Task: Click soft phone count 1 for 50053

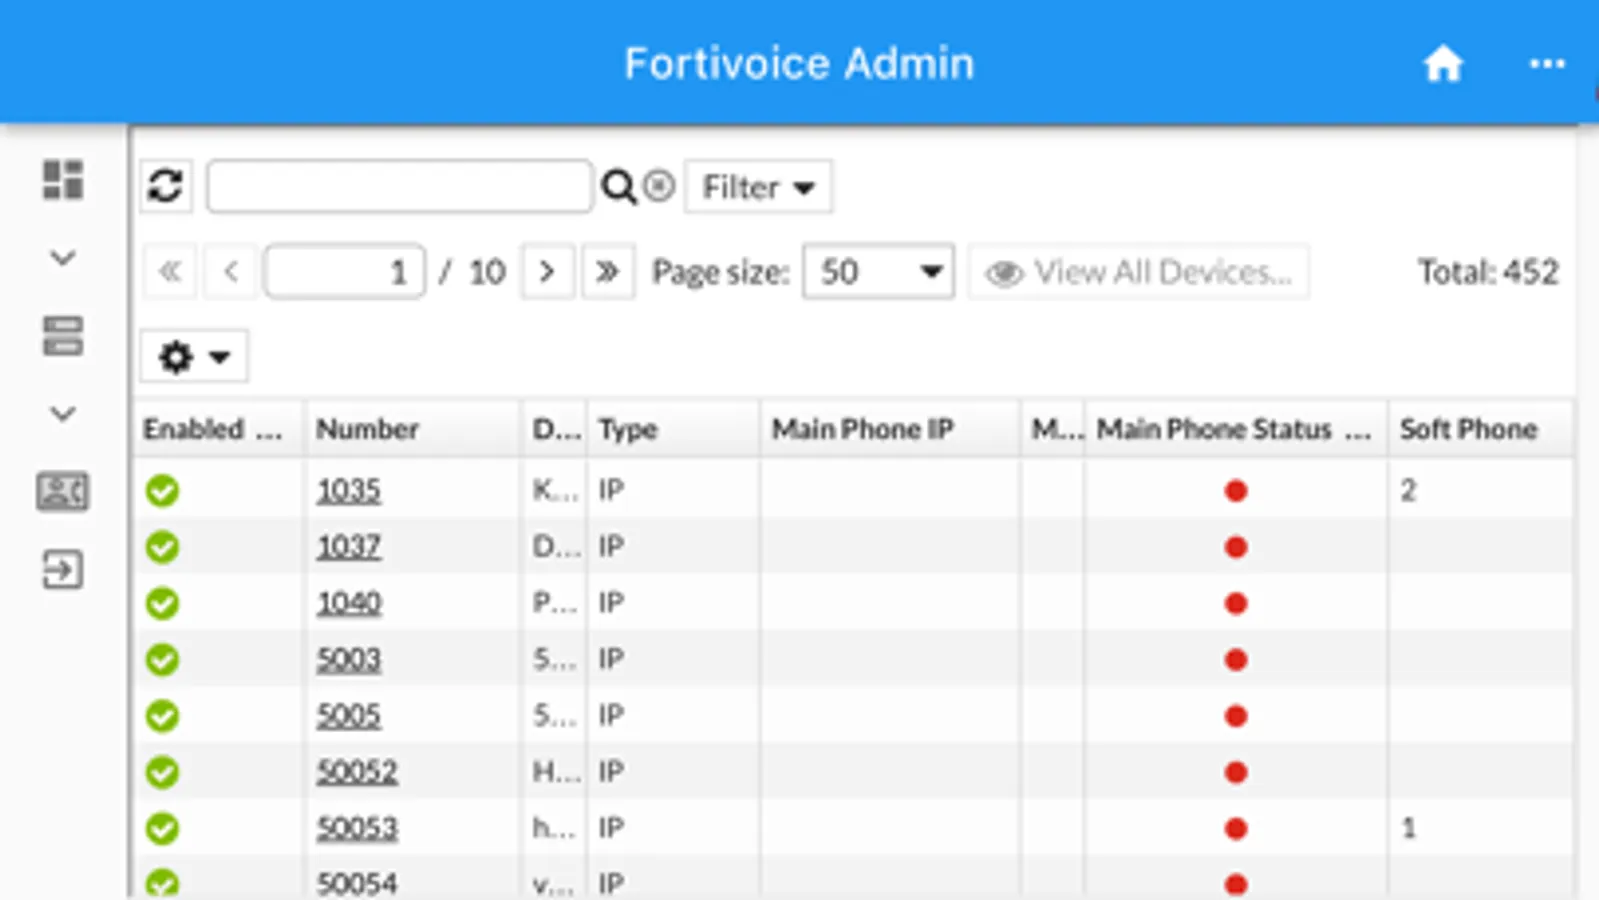Action: pos(1408,828)
